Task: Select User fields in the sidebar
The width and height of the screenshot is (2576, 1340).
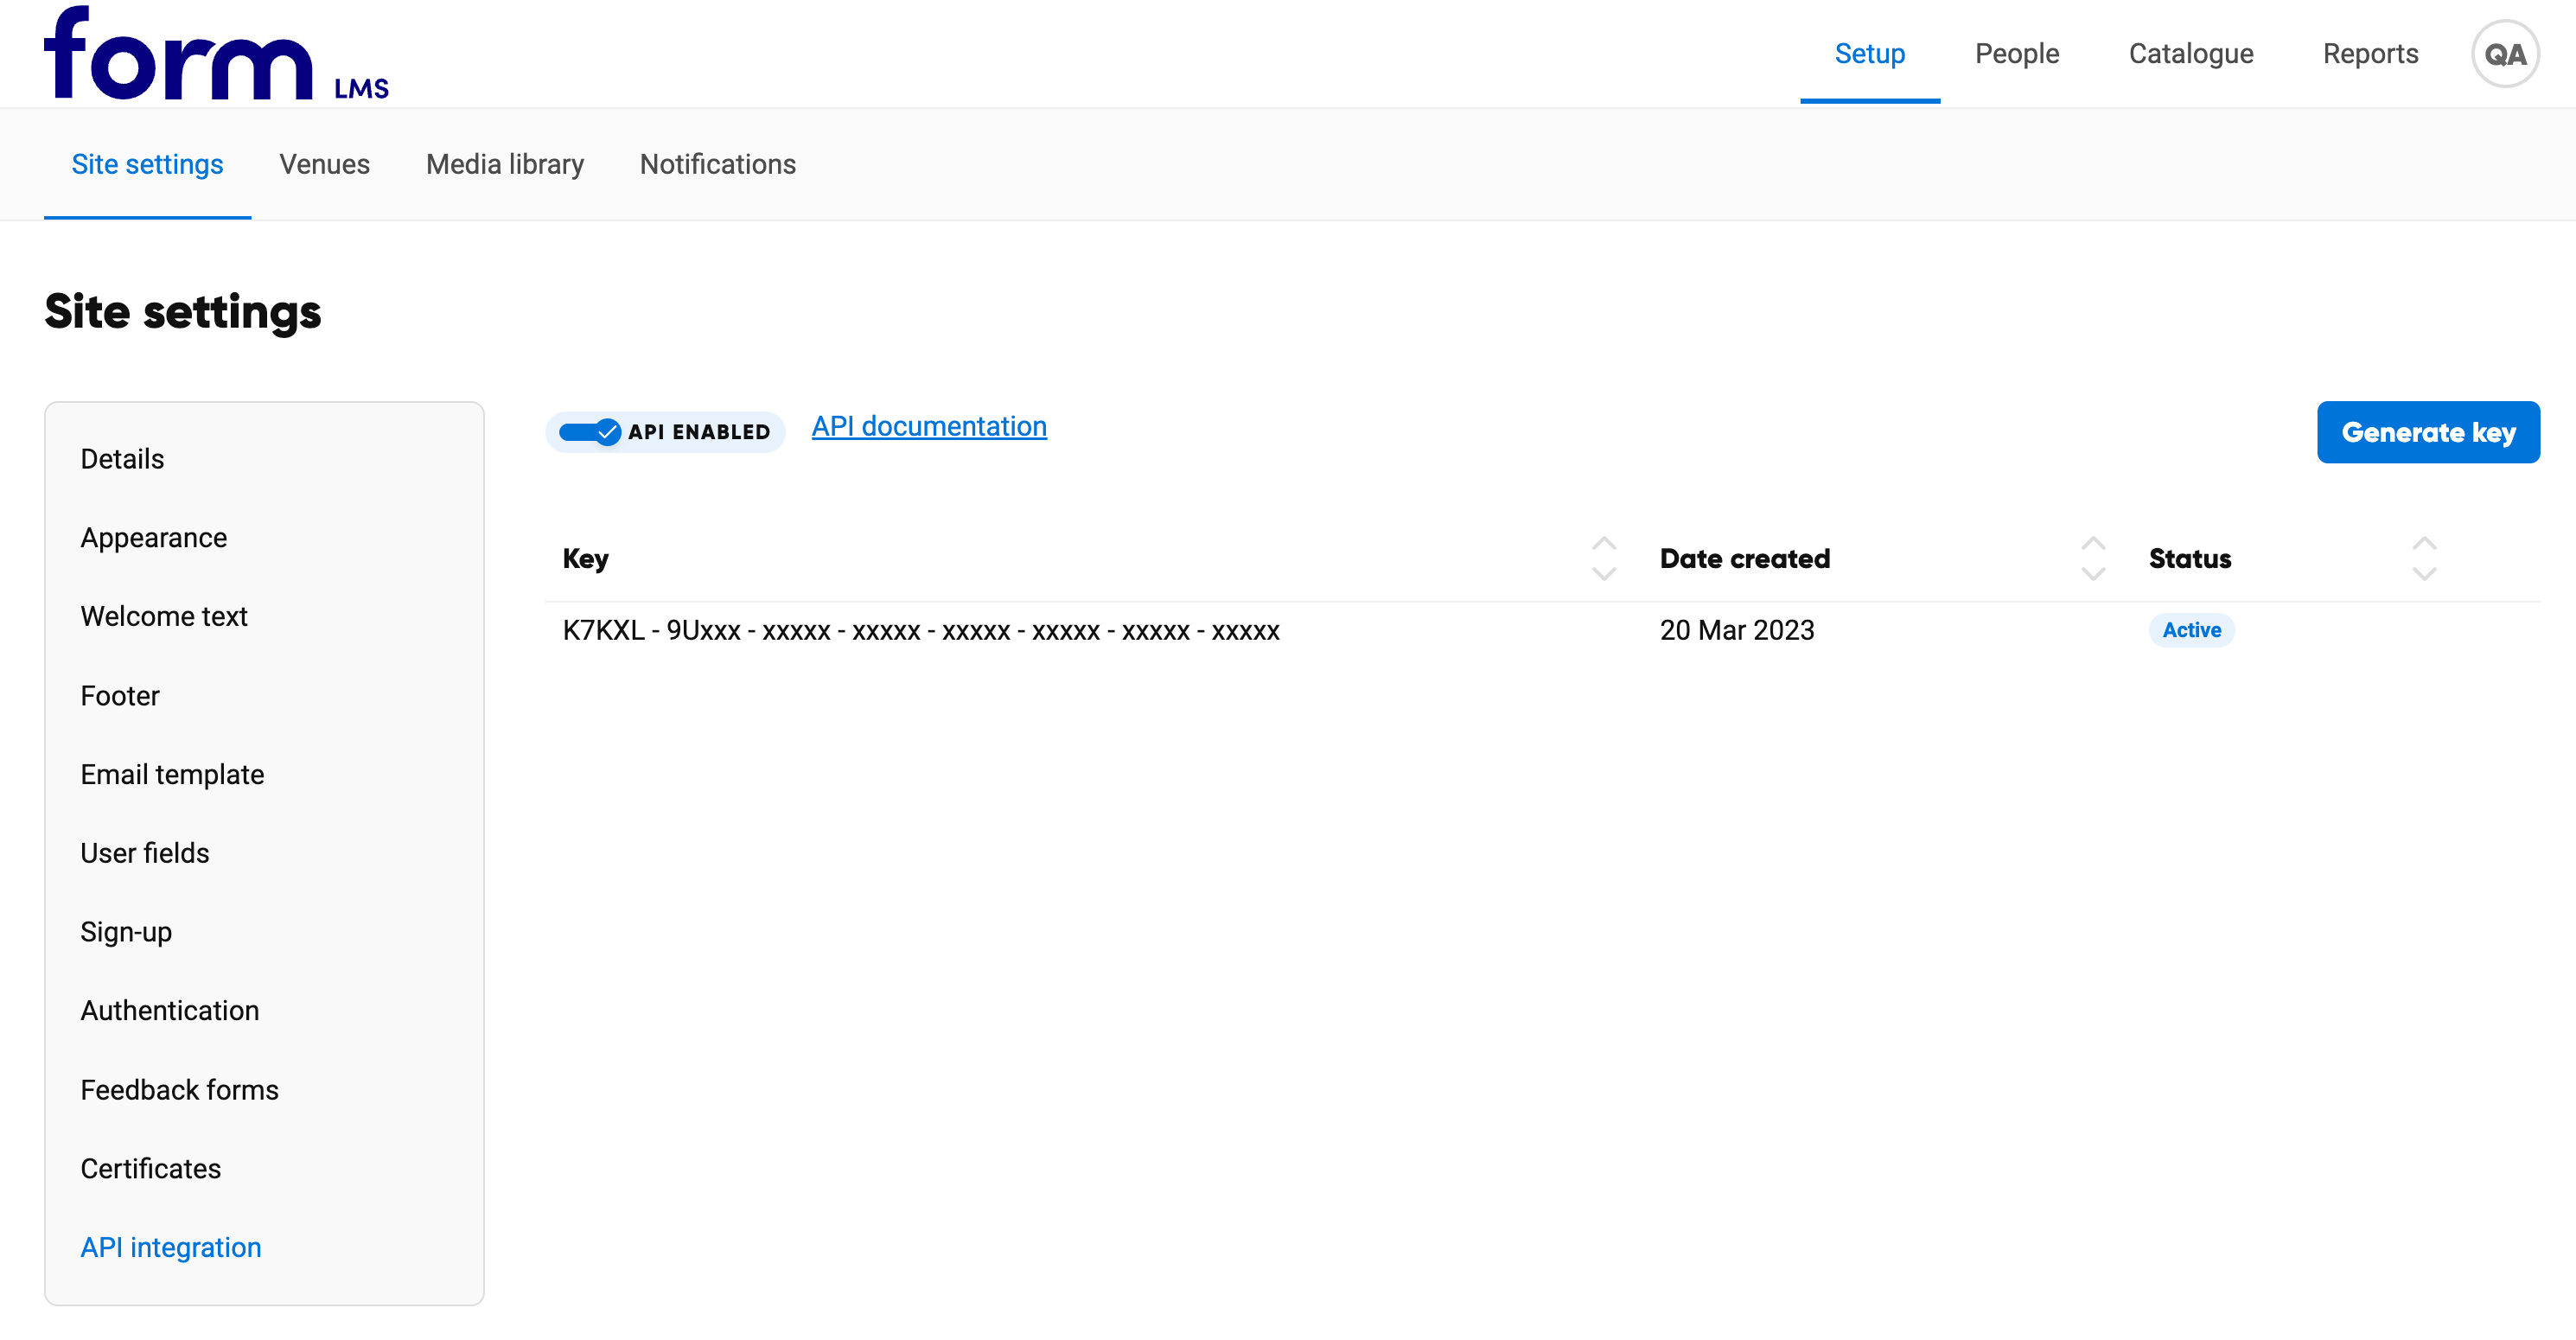Action: [x=145, y=853]
